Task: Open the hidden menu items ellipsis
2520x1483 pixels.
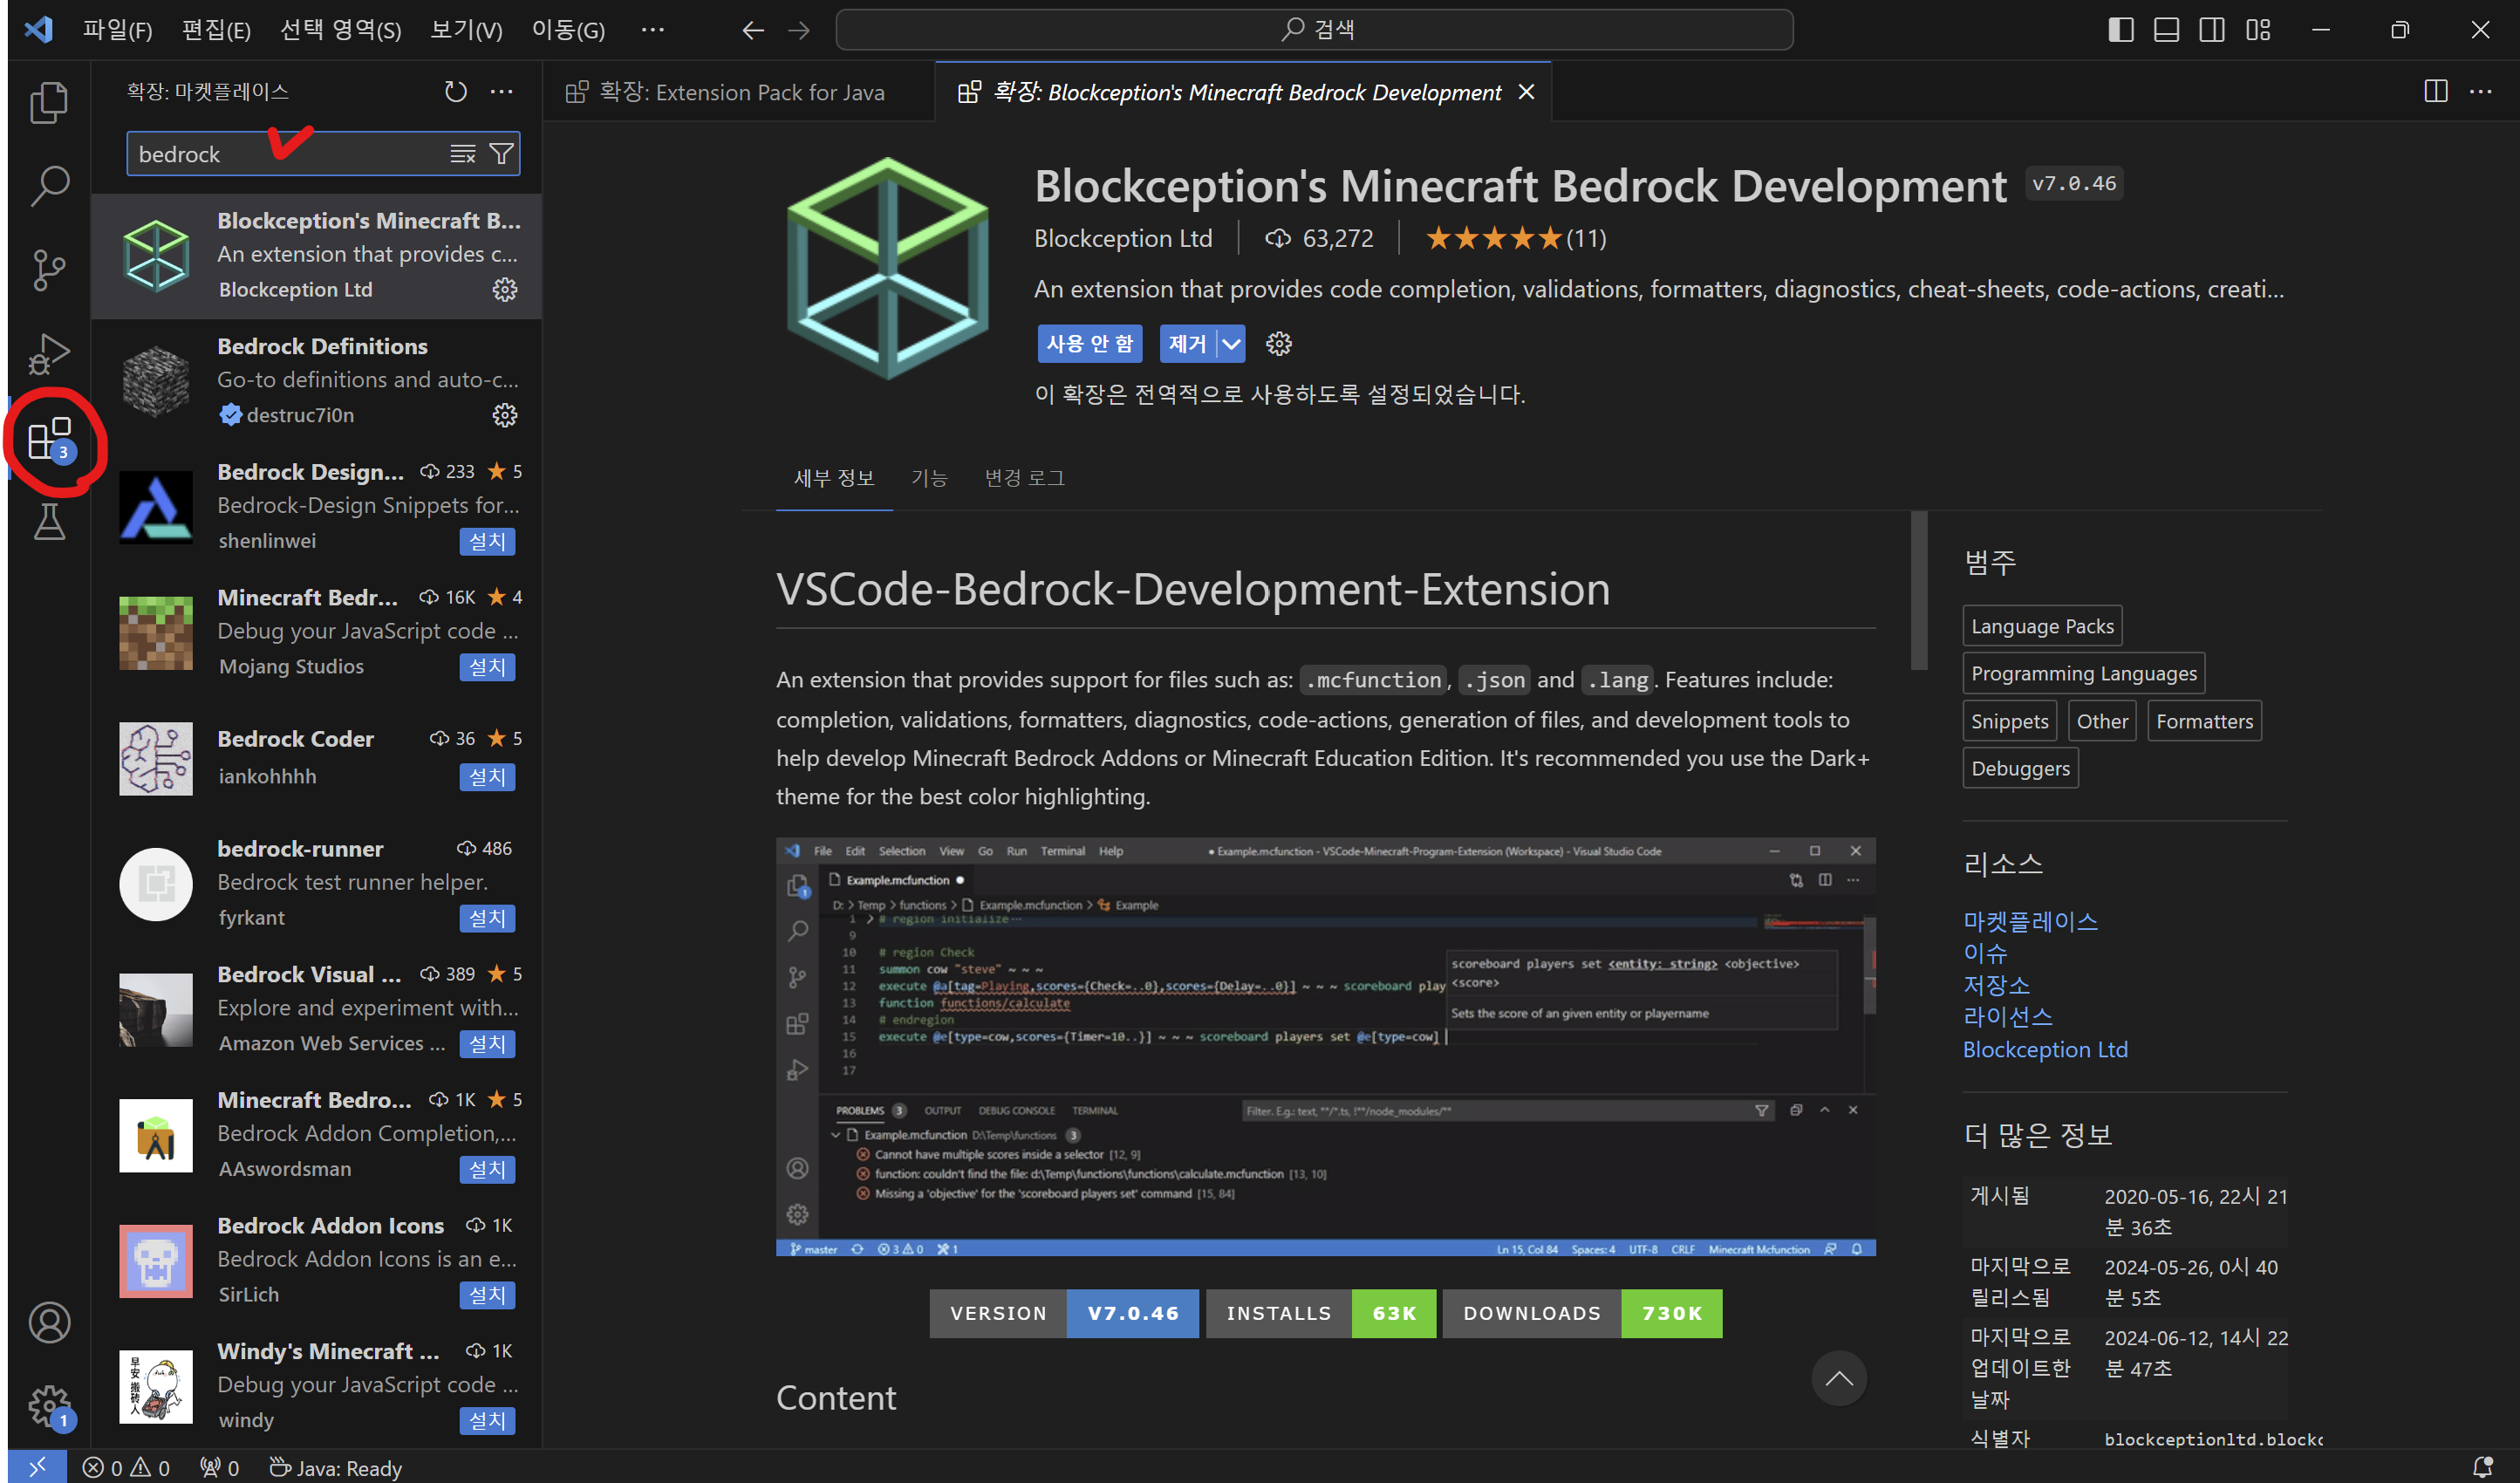Action: pos(652,30)
